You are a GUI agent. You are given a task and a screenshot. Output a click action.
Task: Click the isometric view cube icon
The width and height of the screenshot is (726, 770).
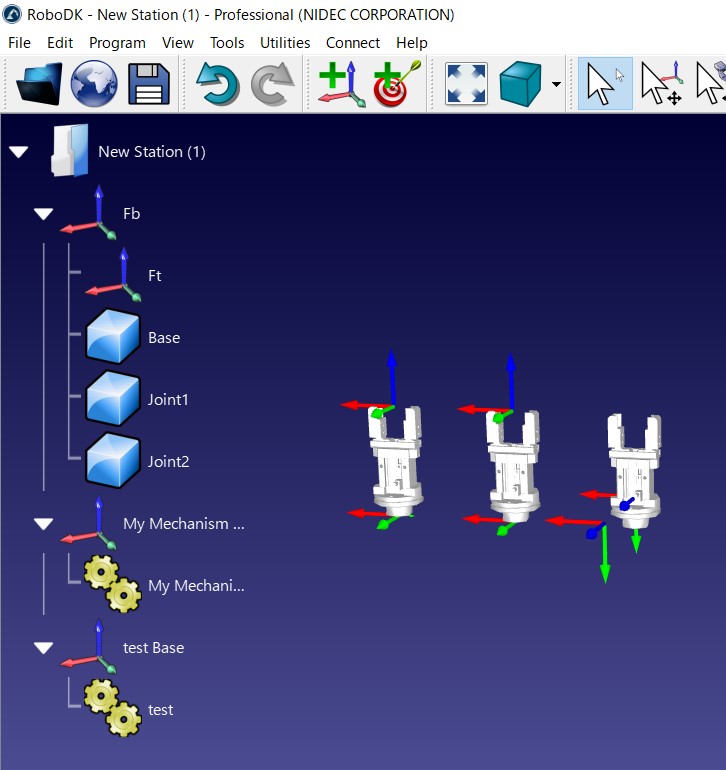tap(520, 84)
